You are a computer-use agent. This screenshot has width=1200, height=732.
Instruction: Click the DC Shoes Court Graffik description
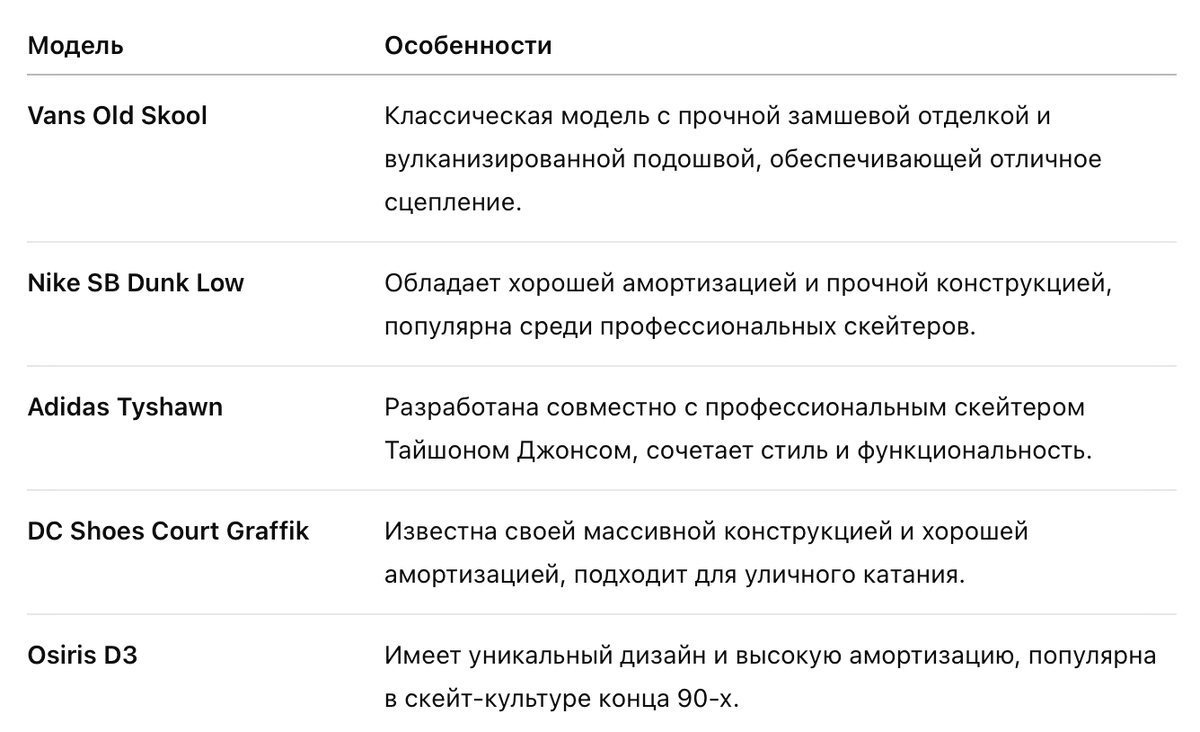click(x=706, y=553)
